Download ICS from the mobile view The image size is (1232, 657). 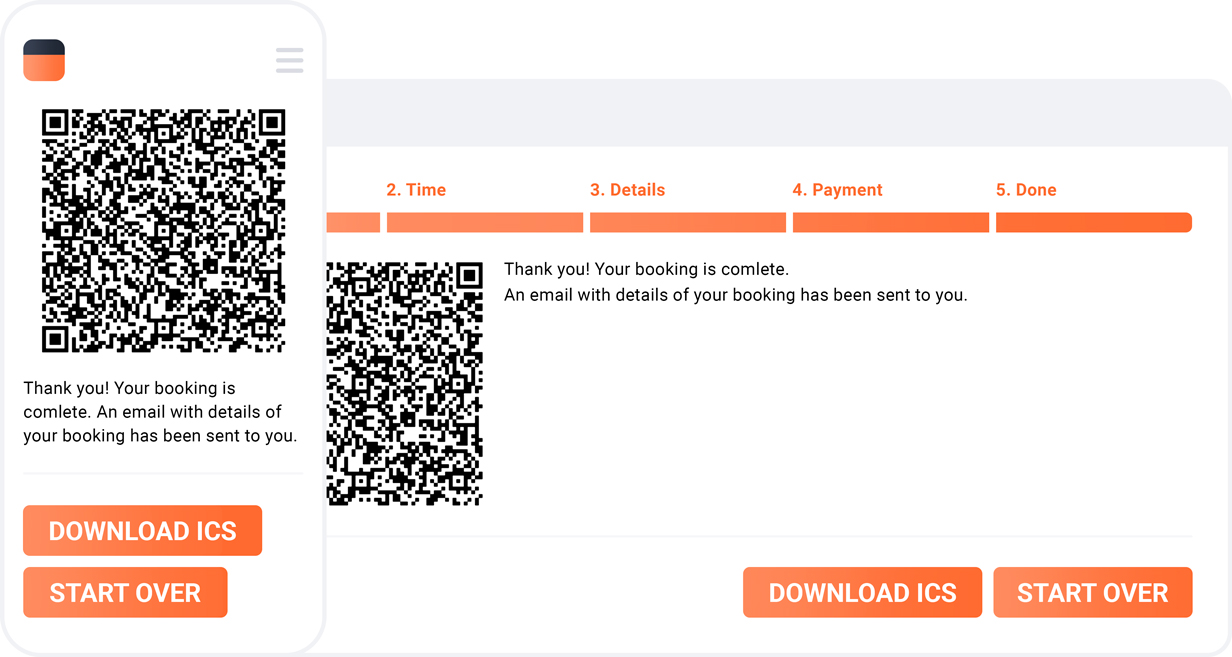[x=142, y=531]
